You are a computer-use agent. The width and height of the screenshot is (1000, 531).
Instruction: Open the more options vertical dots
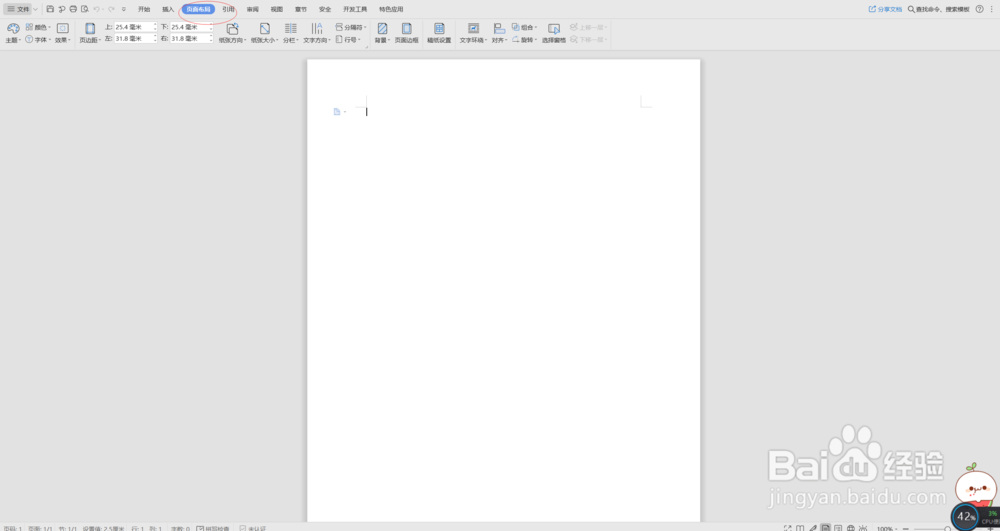(x=992, y=10)
